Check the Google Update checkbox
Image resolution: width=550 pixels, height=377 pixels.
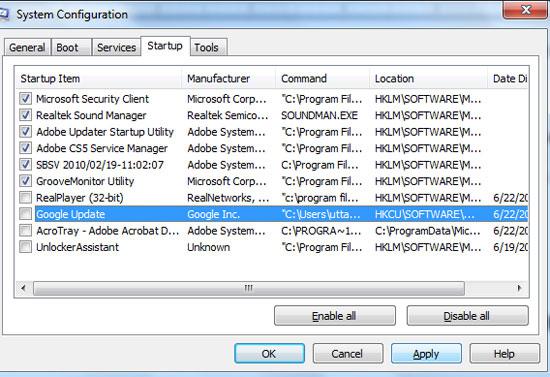[x=25, y=214]
